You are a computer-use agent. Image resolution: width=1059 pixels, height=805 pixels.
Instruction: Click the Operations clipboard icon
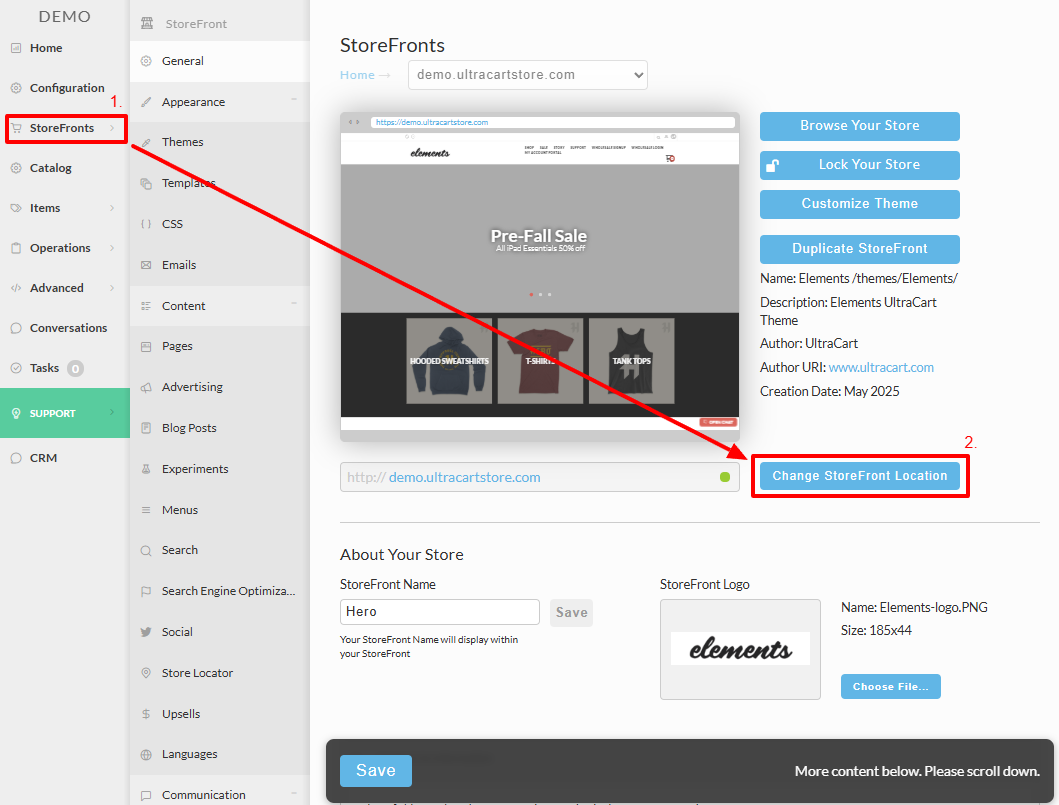16,248
